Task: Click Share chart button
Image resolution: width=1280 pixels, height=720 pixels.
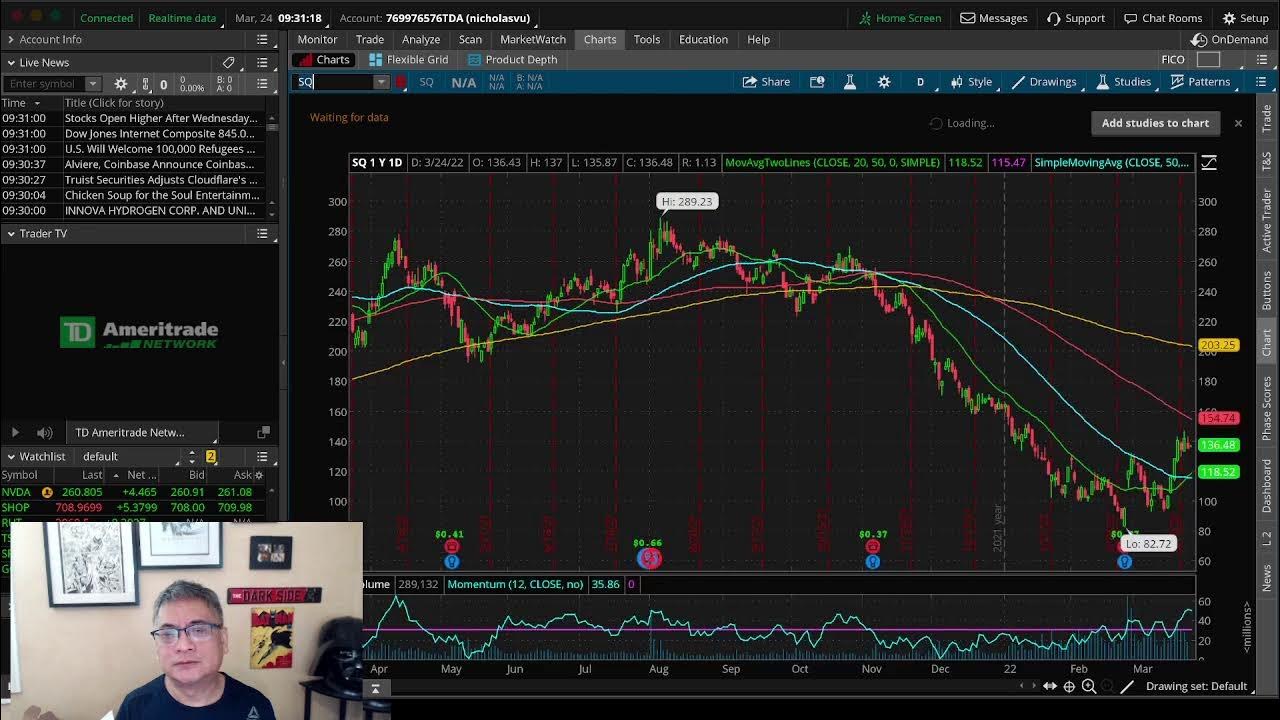Action: point(766,82)
